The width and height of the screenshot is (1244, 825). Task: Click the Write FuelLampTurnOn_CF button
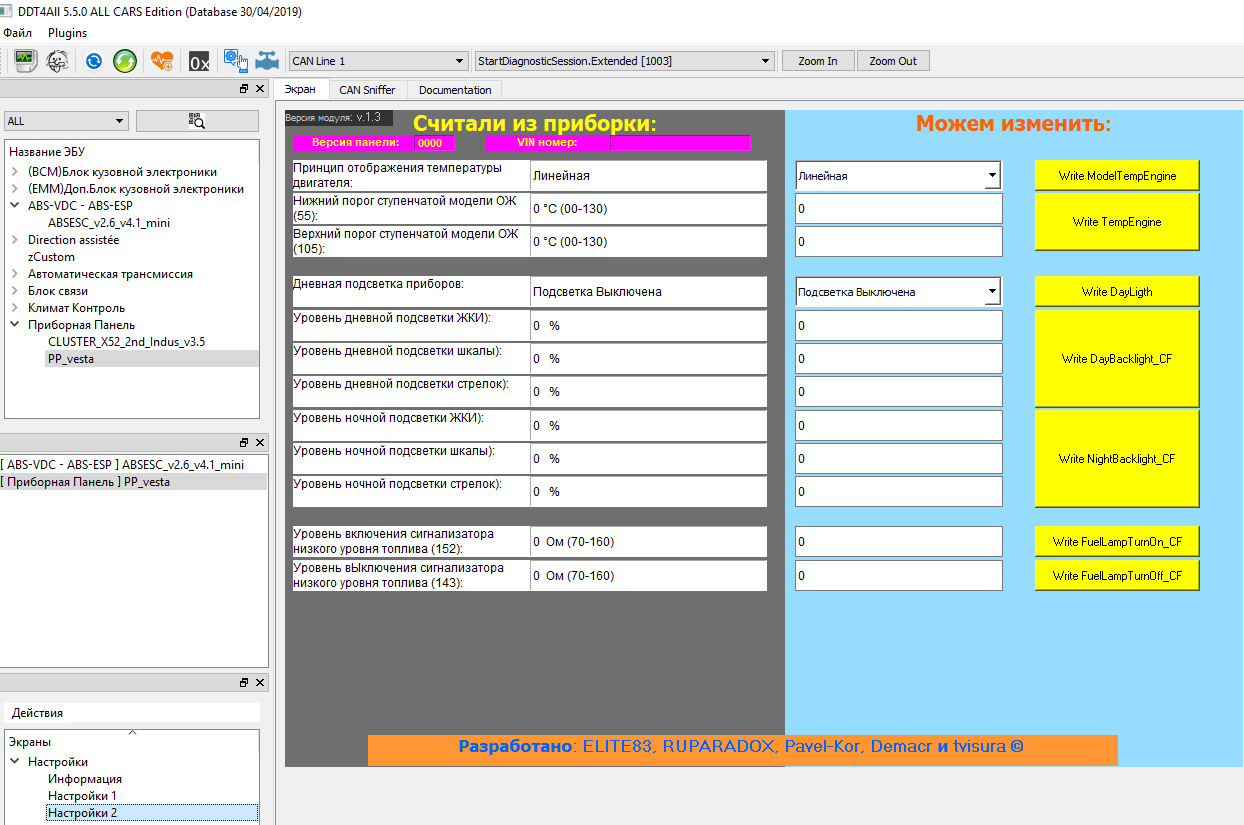(x=1116, y=542)
